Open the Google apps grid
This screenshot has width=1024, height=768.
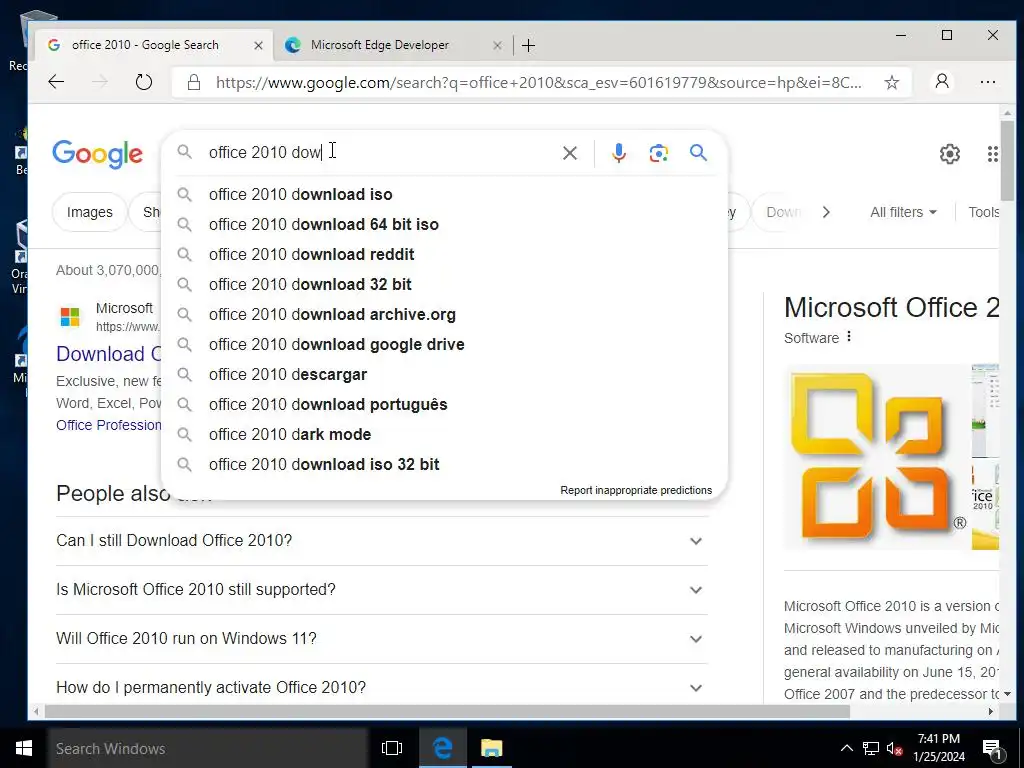tap(993, 154)
